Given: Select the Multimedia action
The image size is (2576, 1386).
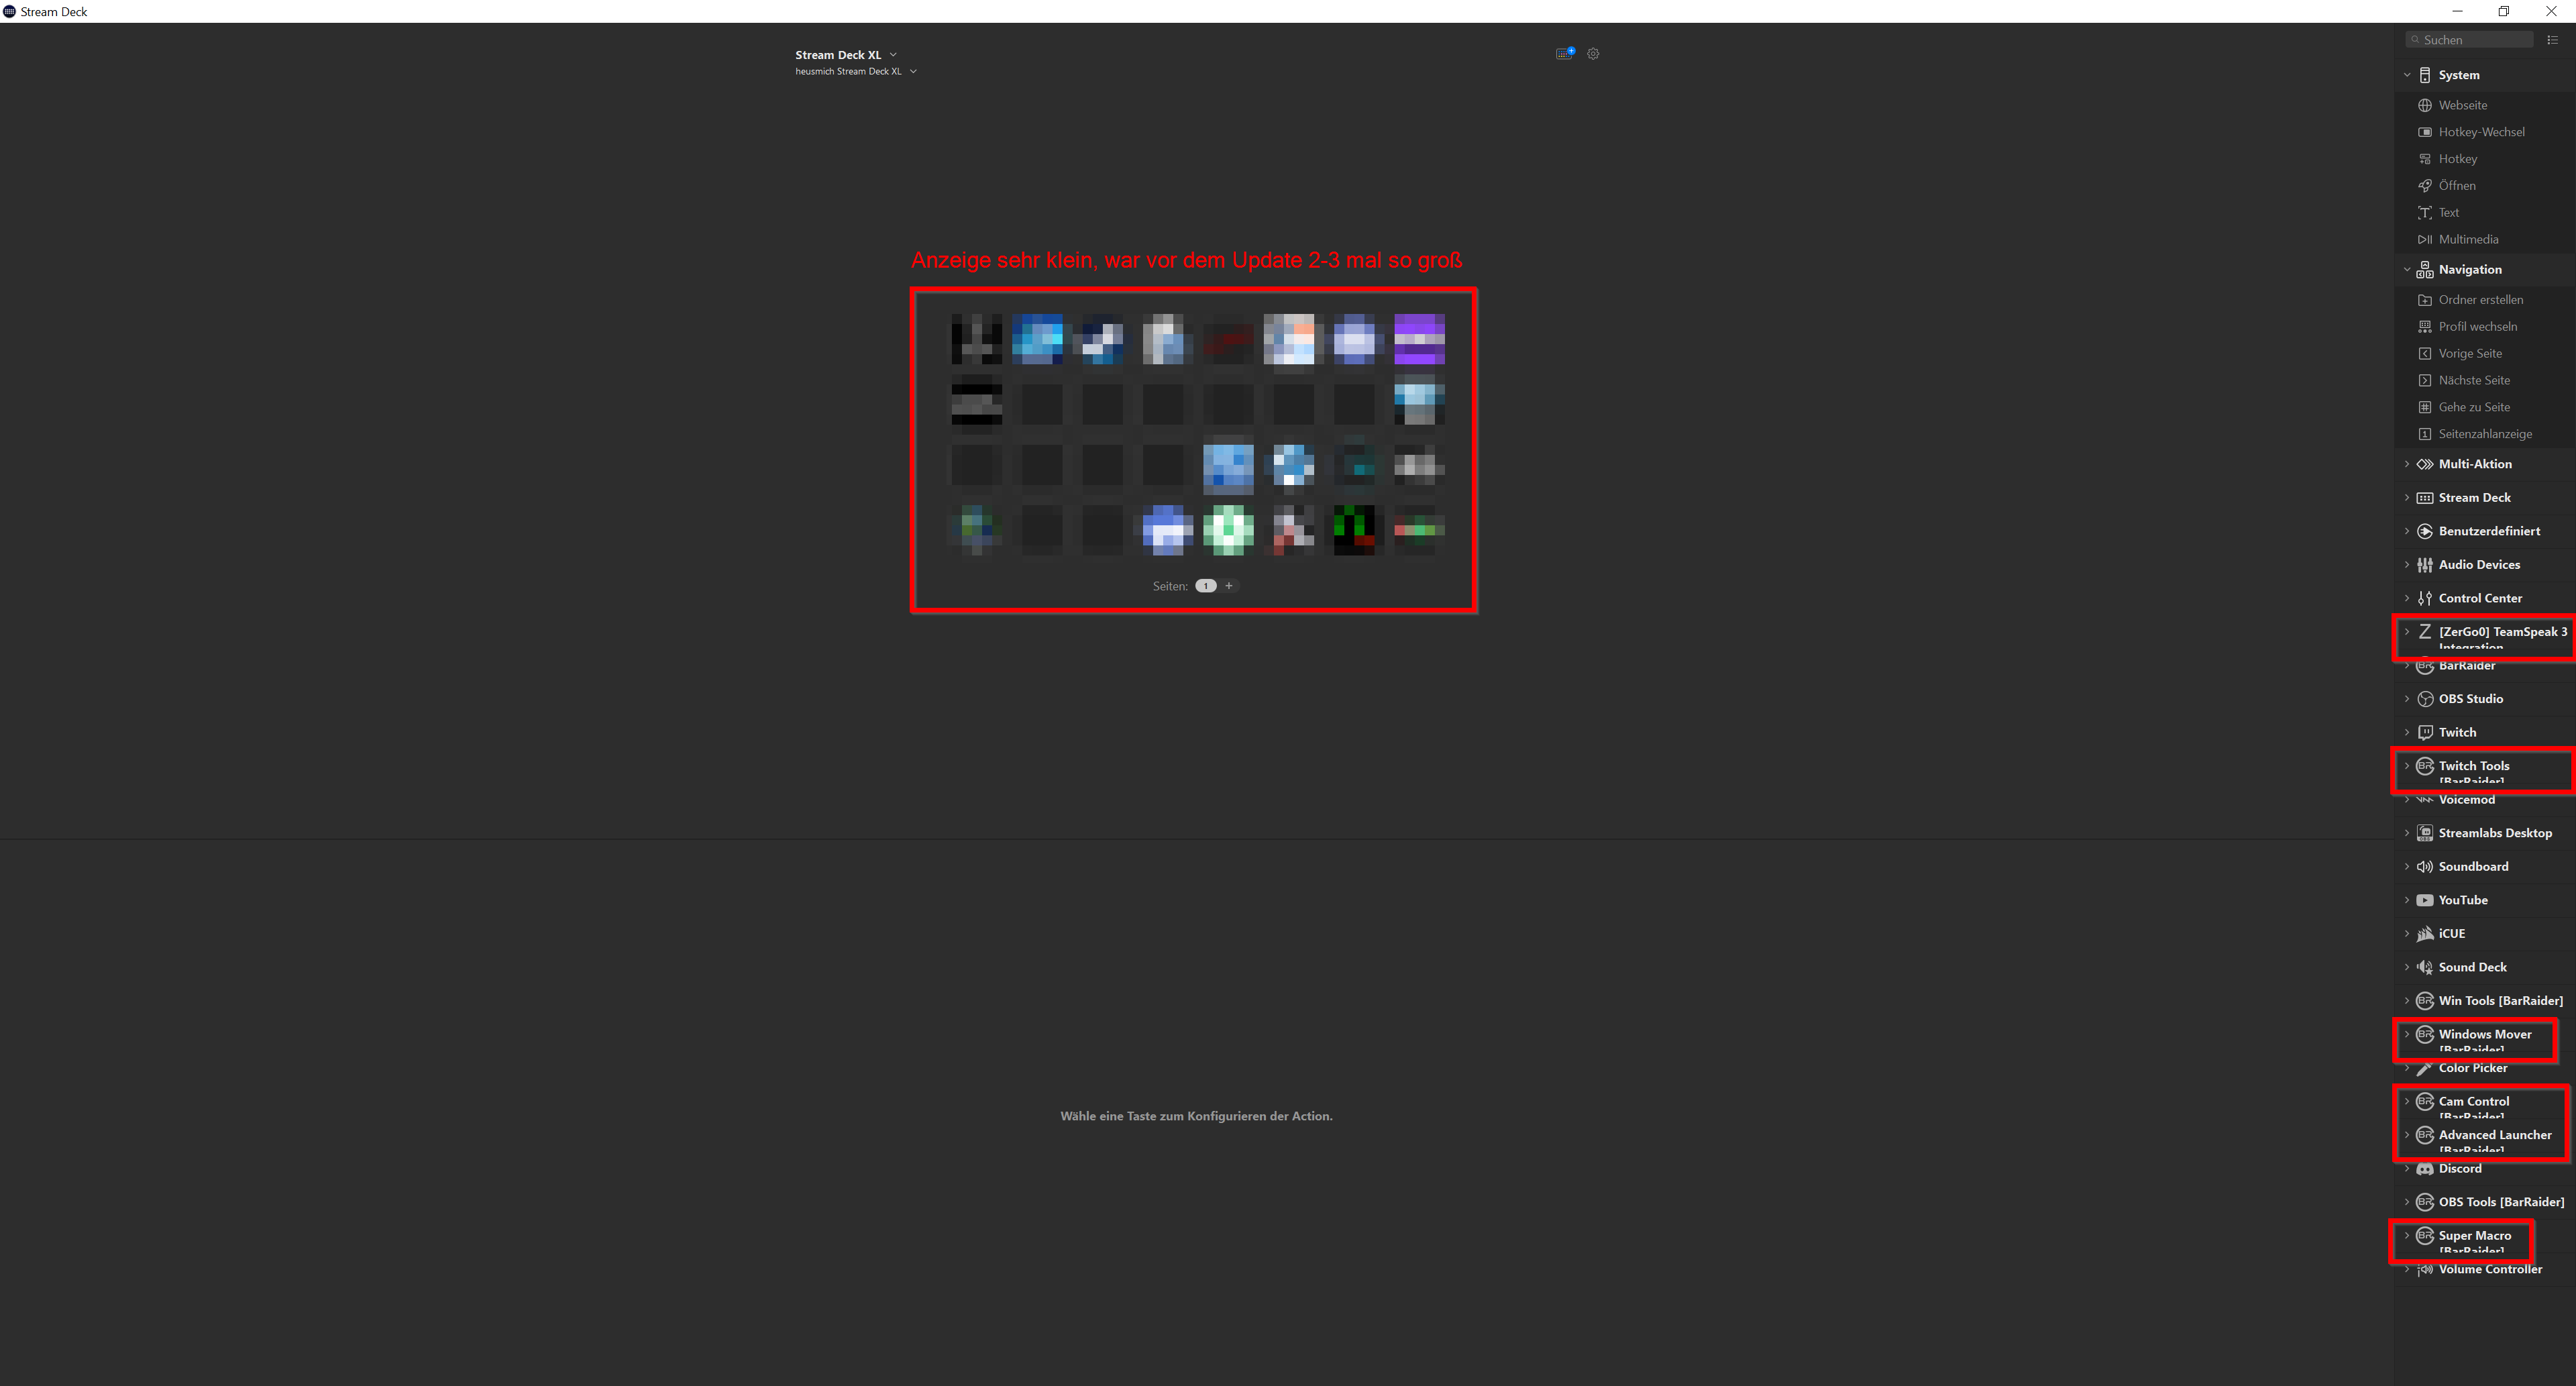Looking at the screenshot, I should [2467, 239].
